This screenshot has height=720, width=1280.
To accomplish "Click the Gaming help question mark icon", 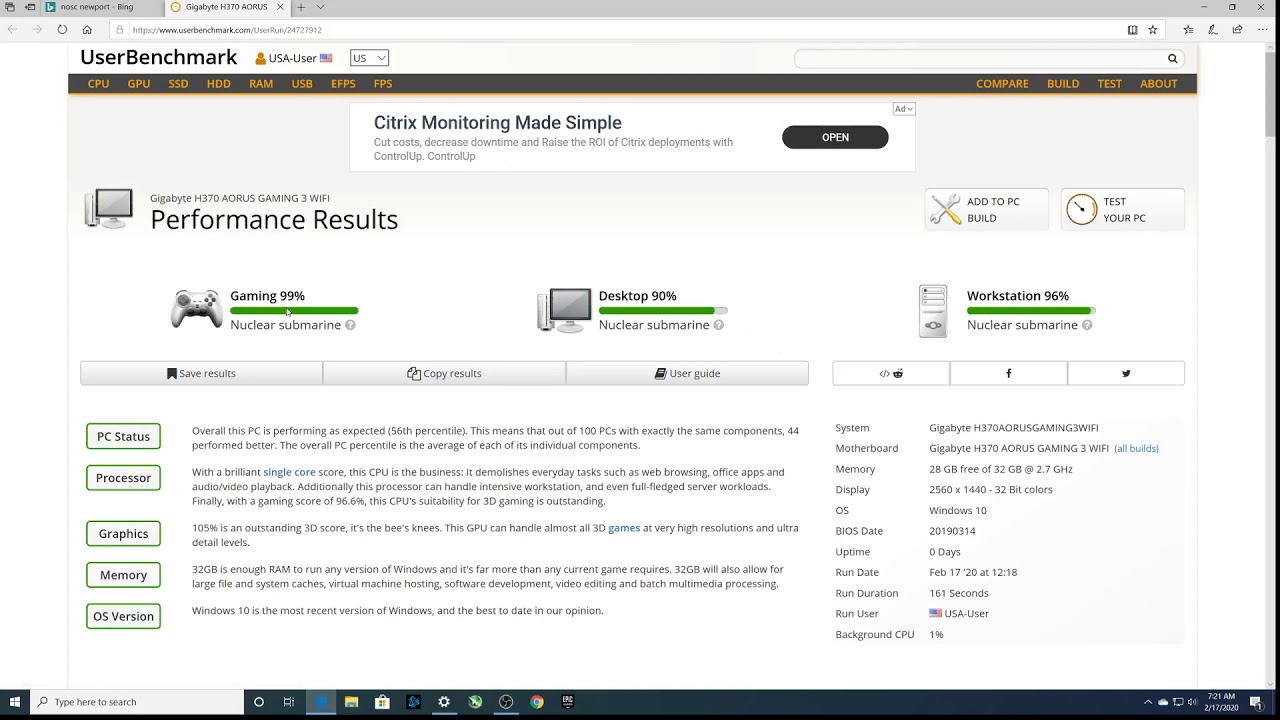I will pos(350,325).
